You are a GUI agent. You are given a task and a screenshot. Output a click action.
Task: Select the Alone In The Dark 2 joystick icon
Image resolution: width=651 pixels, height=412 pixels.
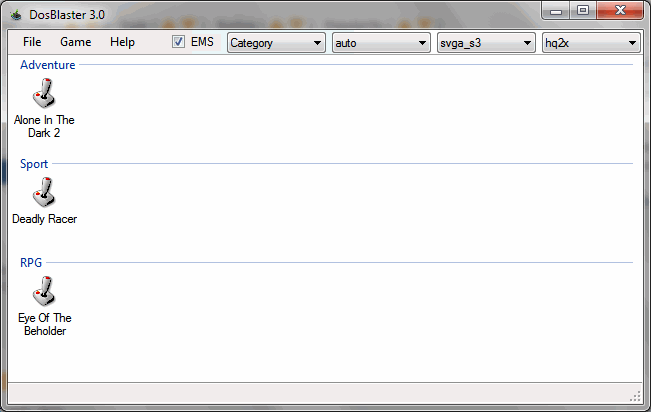pos(44,93)
